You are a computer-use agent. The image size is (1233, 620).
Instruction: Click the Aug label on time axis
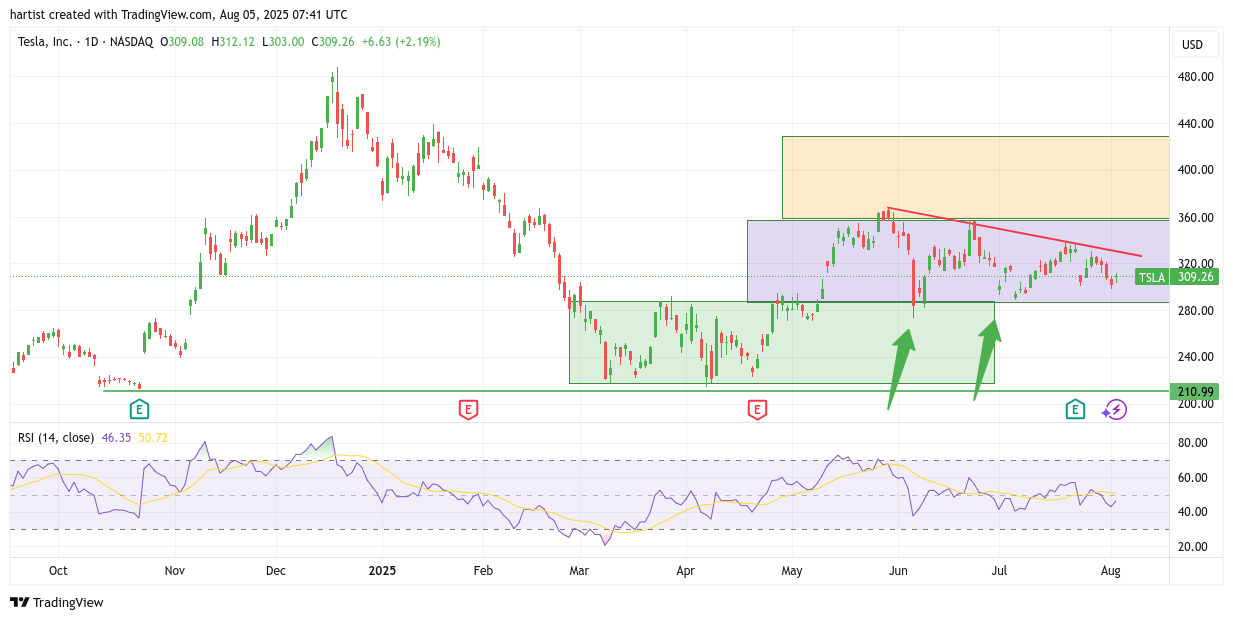tap(1110, 571)
